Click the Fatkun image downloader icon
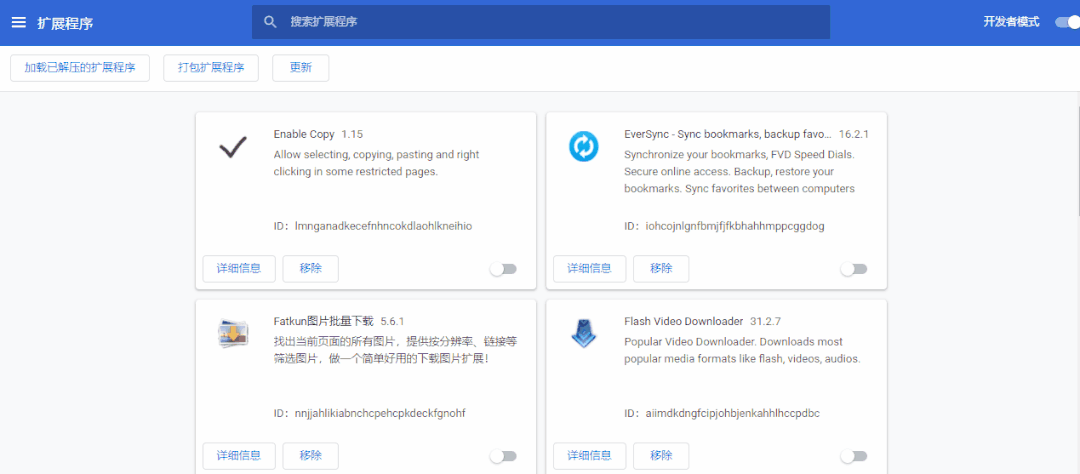The width and height of the screenshot is (1080, 474). coord(233,334)
